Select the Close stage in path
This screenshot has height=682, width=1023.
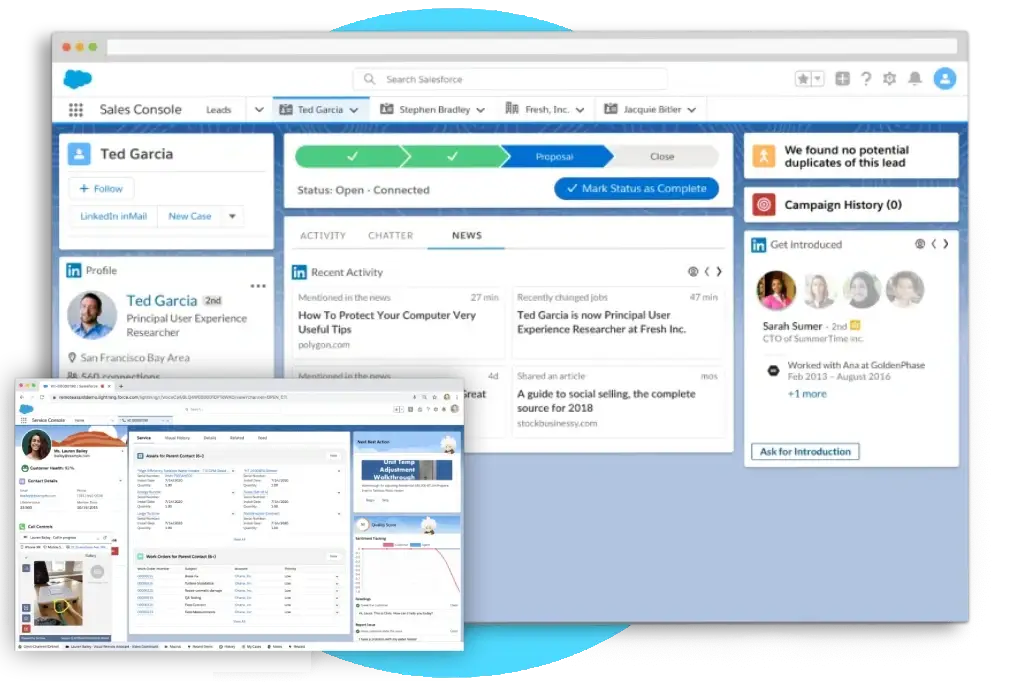[x=662, y=157]
